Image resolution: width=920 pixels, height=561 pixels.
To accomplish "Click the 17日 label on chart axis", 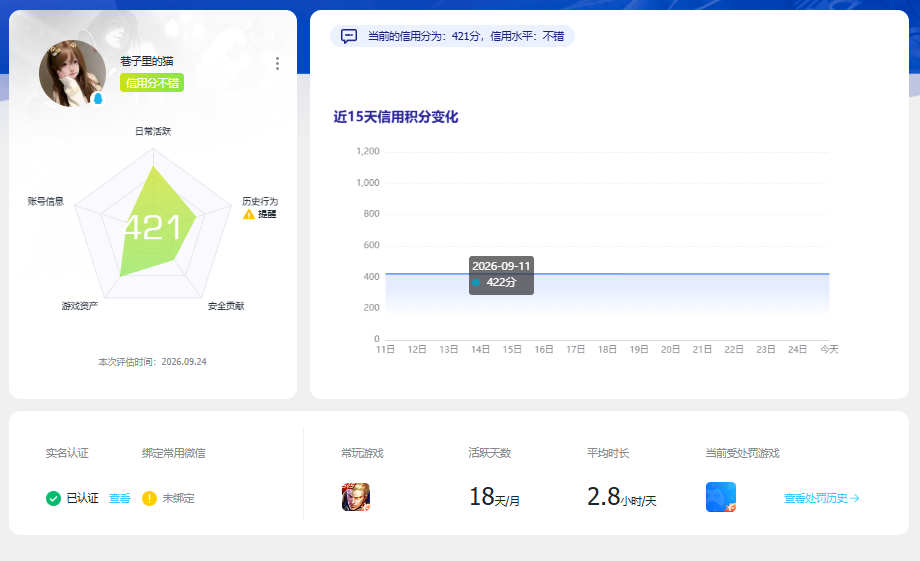I will (x=576, y=349).
